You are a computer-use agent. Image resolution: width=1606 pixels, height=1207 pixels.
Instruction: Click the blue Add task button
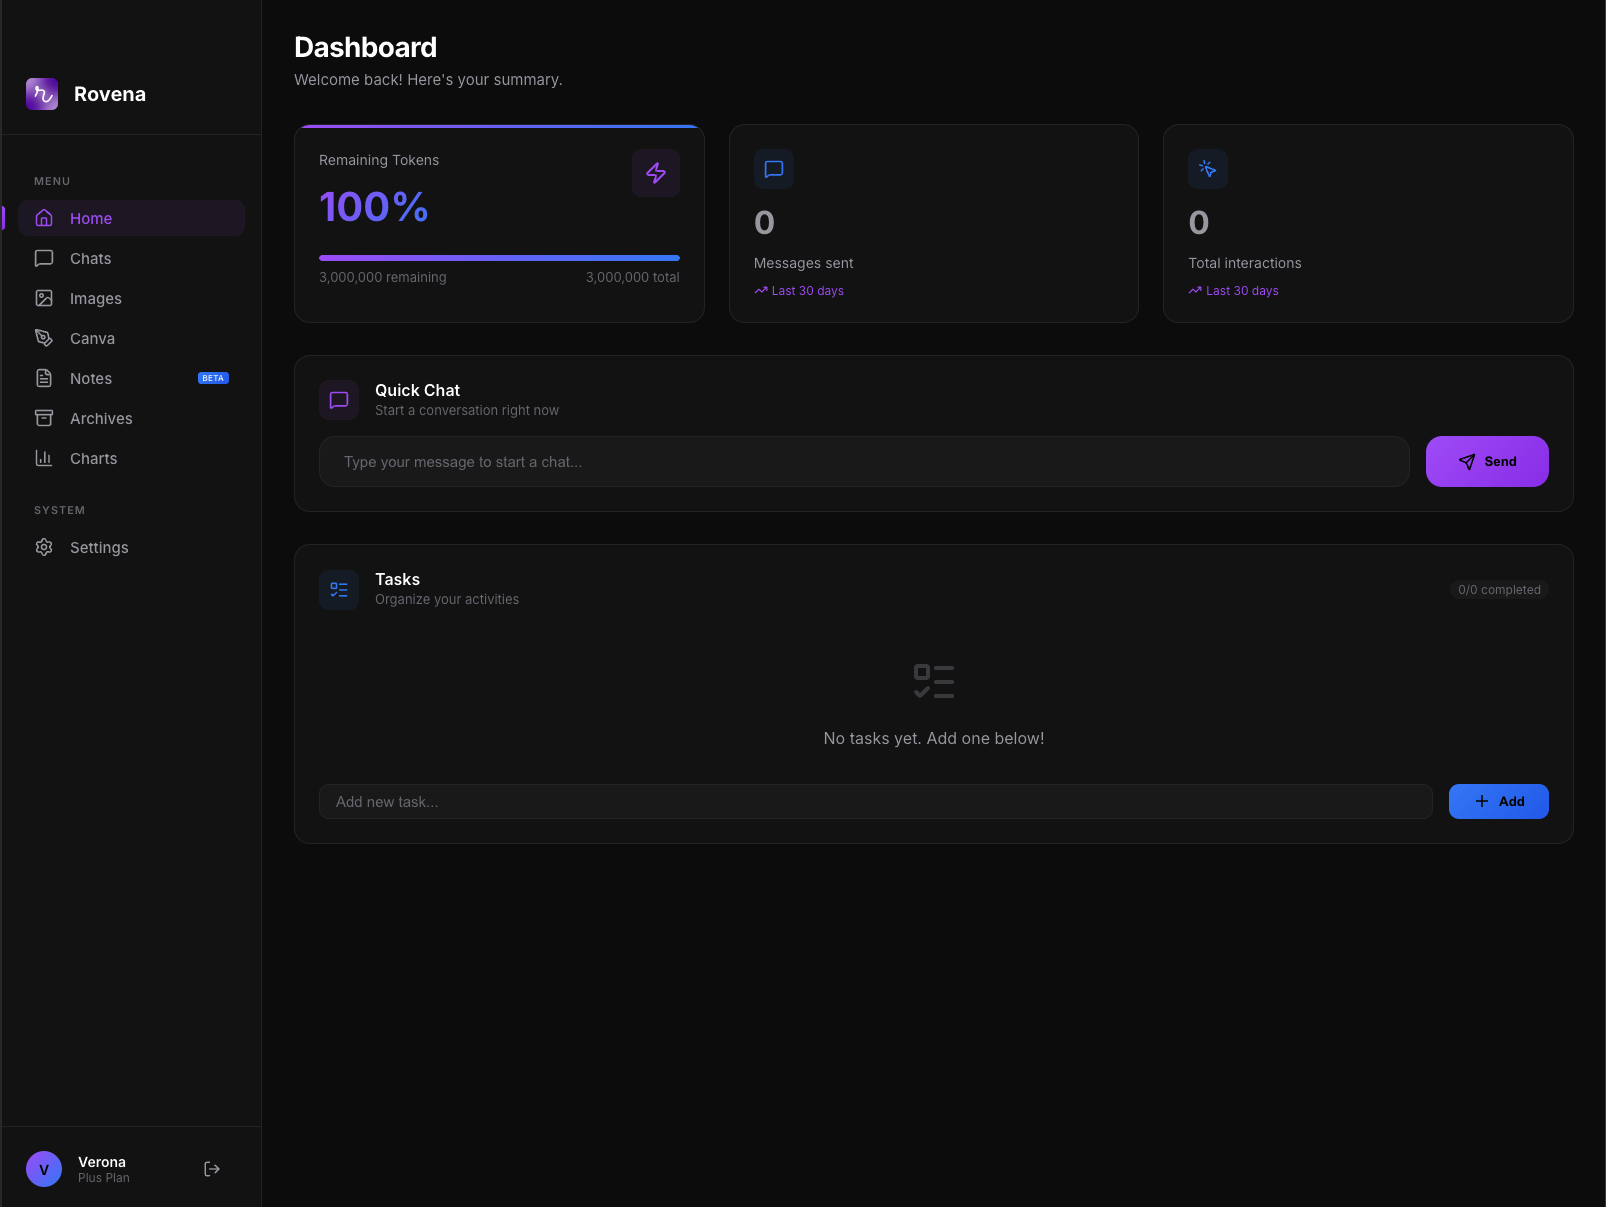(1498, 801)
